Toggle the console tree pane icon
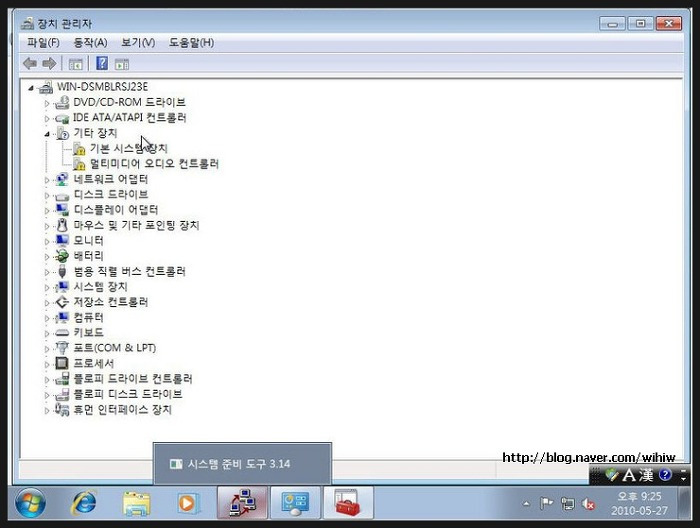 pyautogui.click(x=76, y=64)
